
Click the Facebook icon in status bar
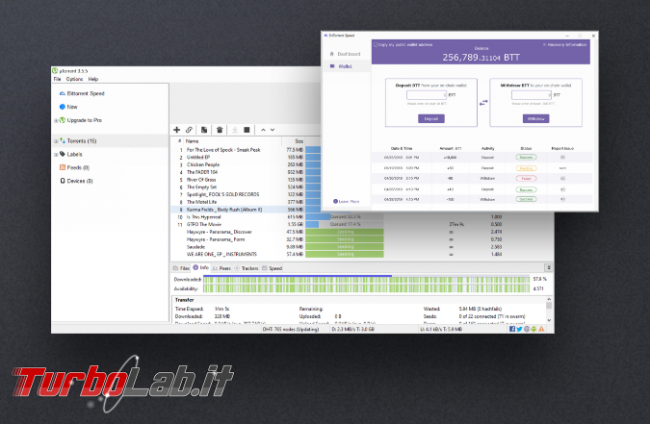pyautogui.click(x=512, y=329)
